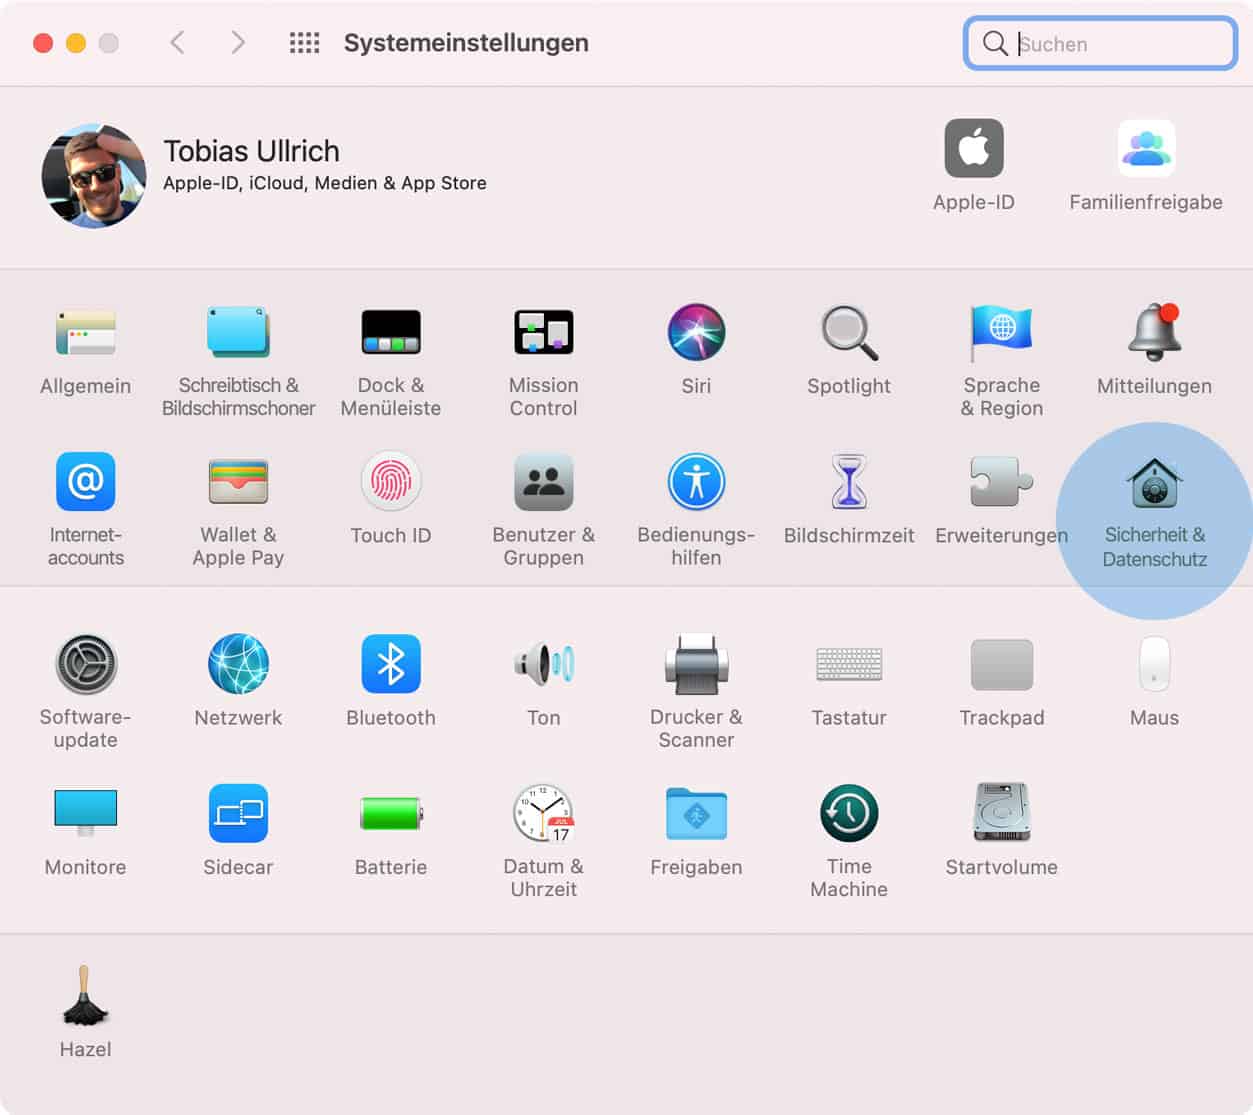Click the Tobias Ullrich account name
Viewport: 1253px width, 1115px height.
tap(252, 151)
